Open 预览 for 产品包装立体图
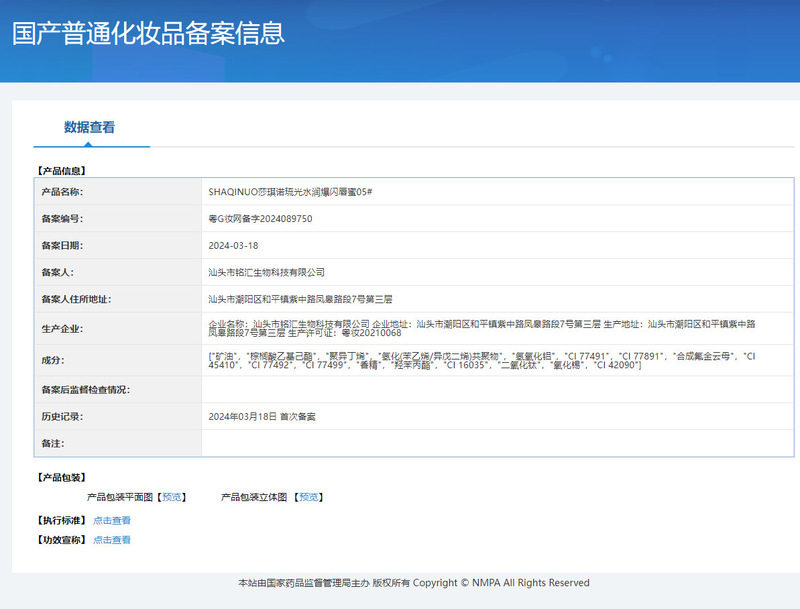This screenshot has width=800, height=609. click(x=309, y=497)
